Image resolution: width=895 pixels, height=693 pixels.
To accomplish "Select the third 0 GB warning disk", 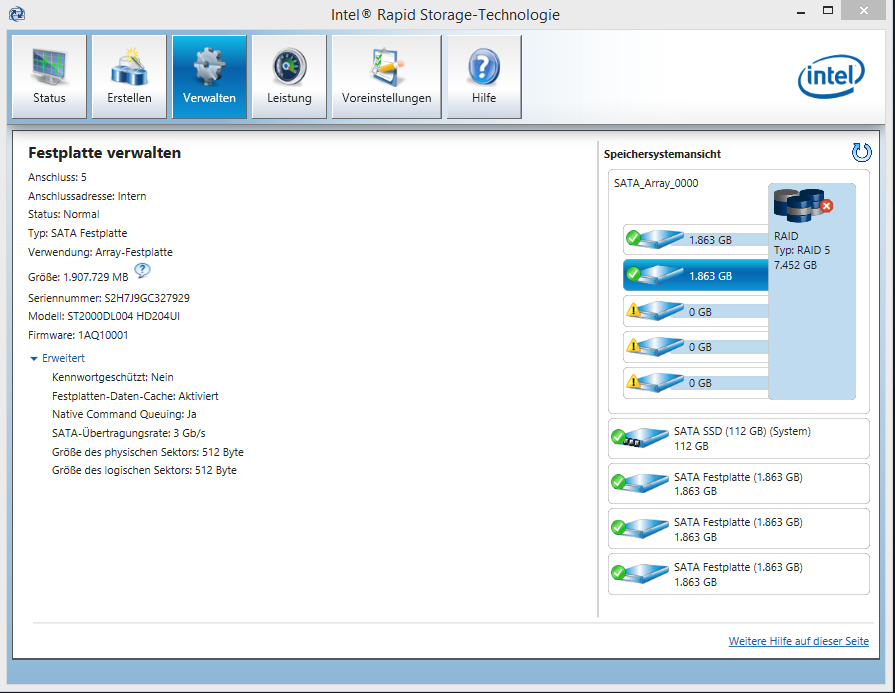I will click(695, 382).
